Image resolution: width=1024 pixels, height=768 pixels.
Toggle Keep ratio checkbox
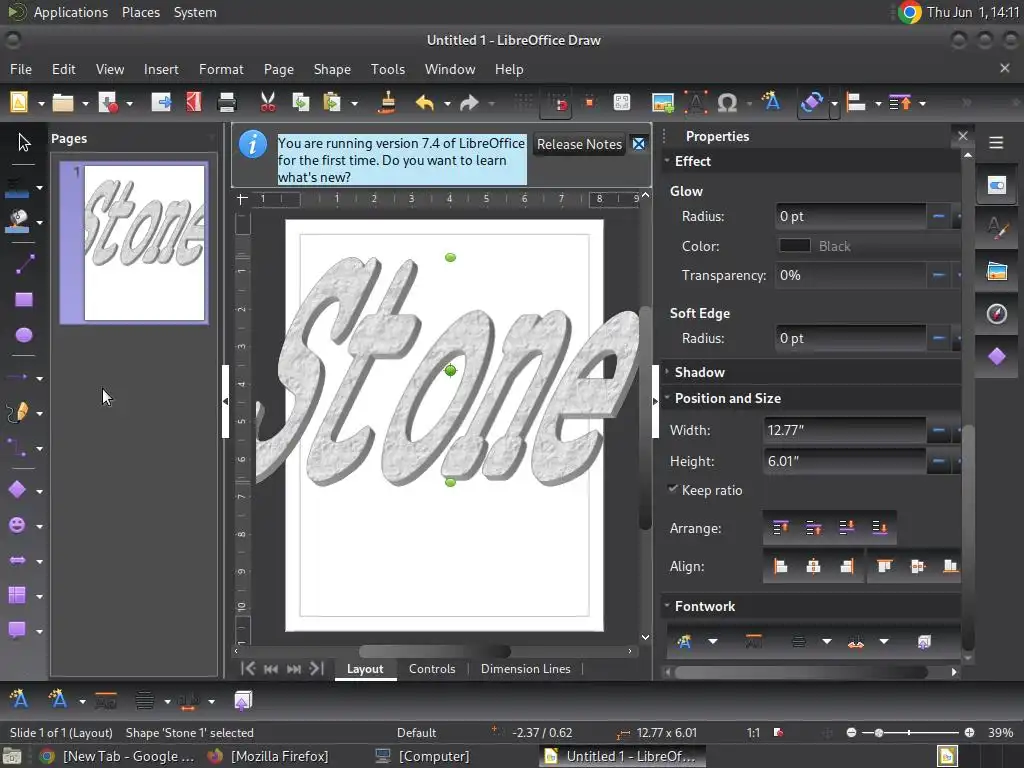[705, 490]
